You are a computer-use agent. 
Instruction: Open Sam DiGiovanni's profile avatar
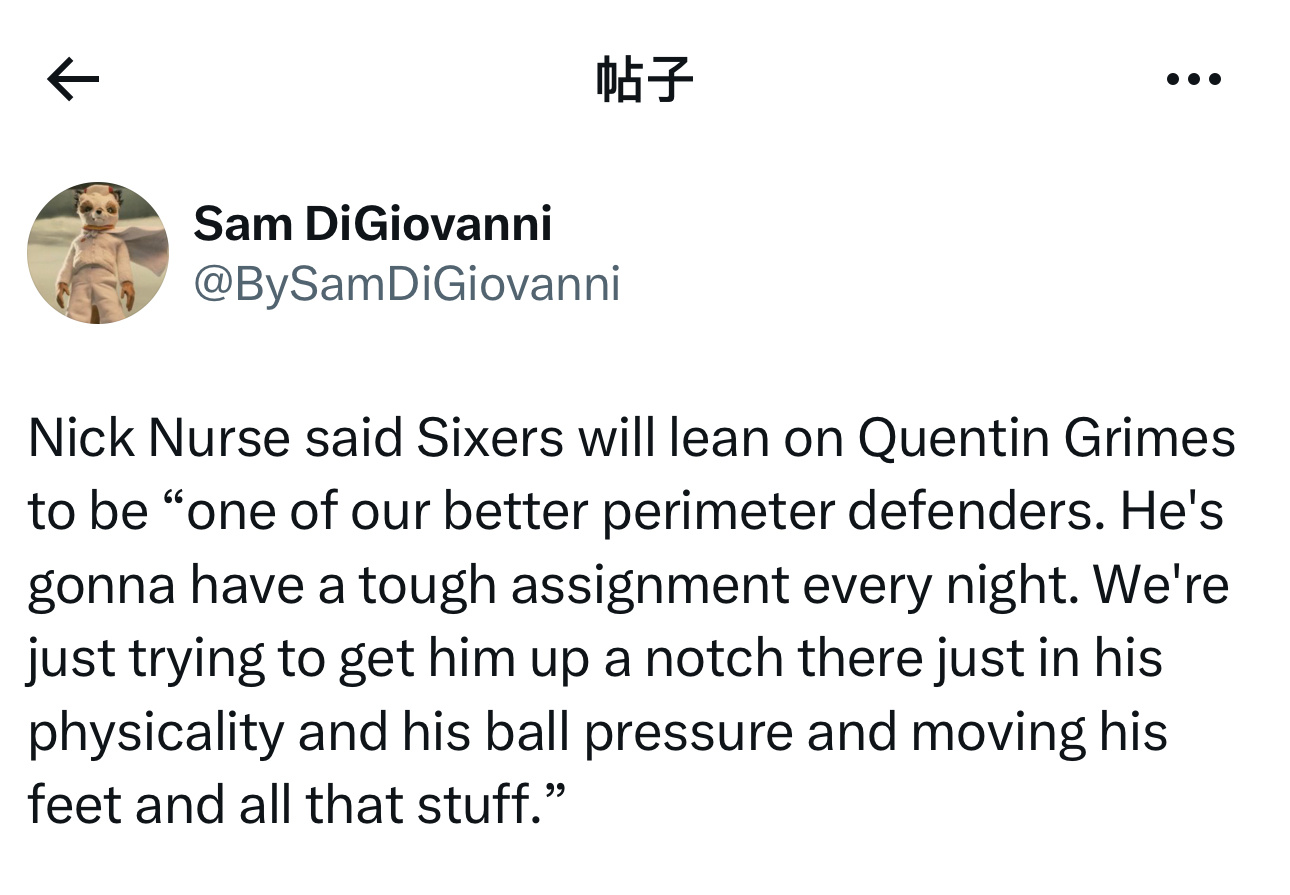pos(98,253)
